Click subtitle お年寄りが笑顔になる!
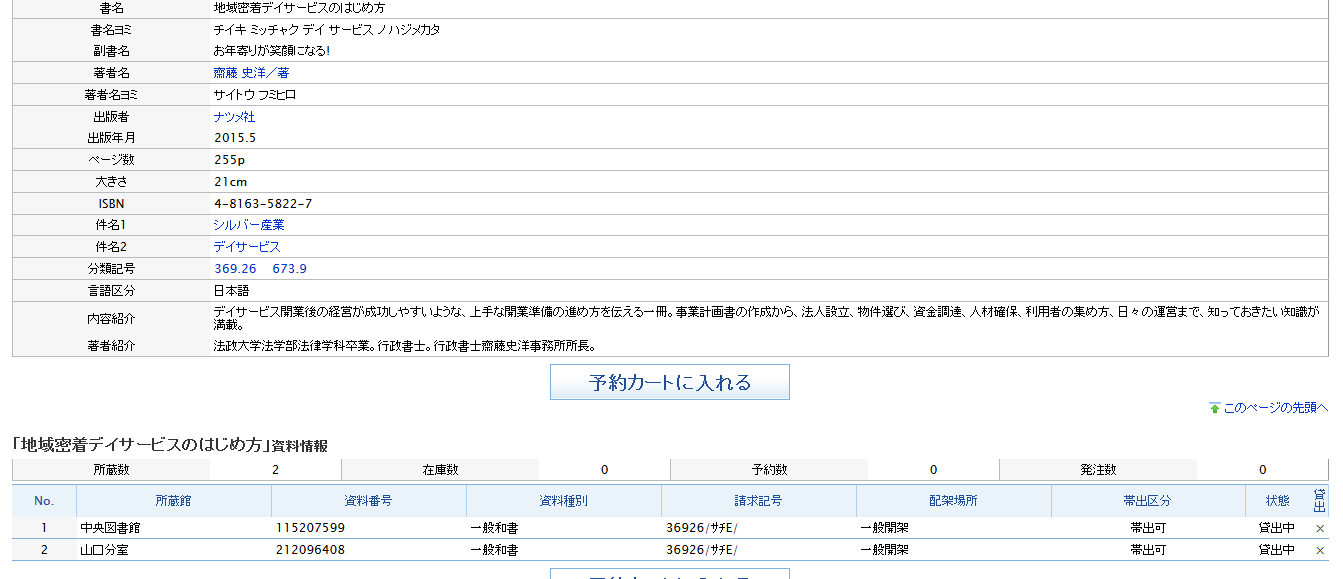The width and height of the screenshot is (1343, 579). click(272, 51)
